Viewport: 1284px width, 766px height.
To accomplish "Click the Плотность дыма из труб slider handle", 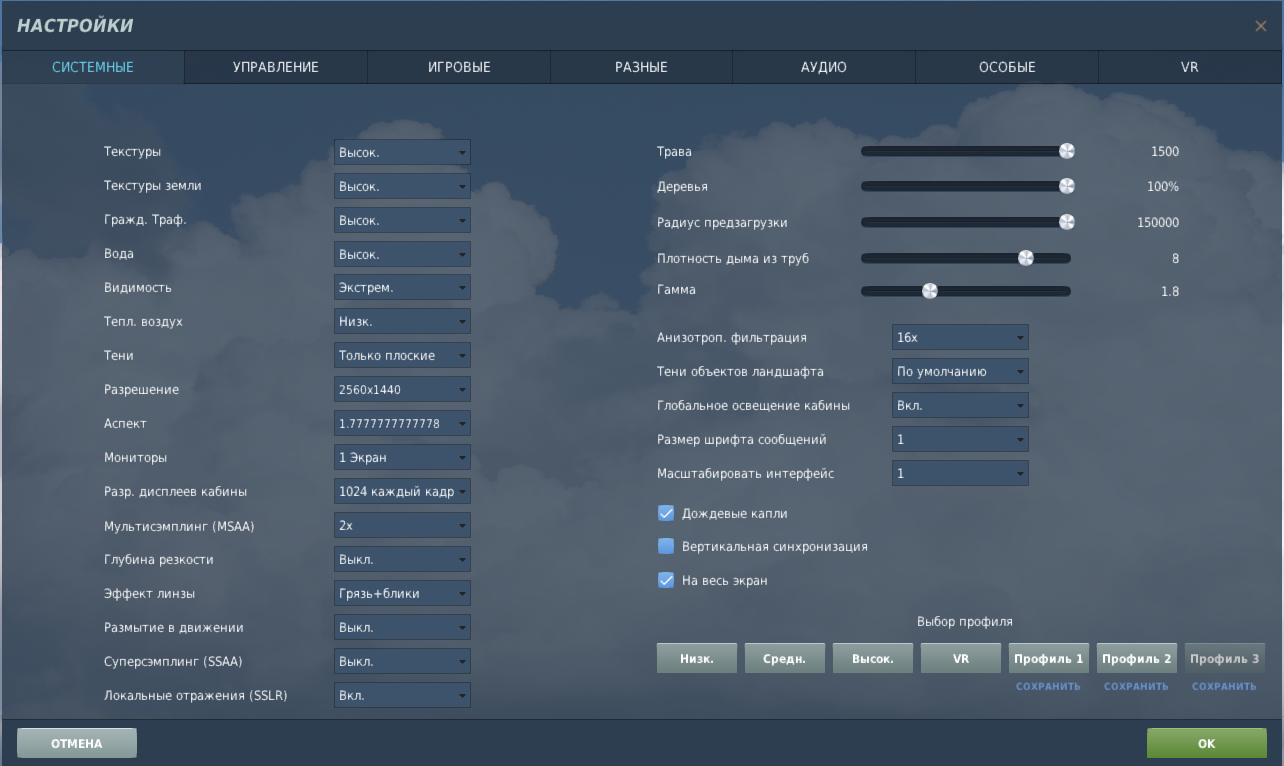I will click(x=1025, y=258).
